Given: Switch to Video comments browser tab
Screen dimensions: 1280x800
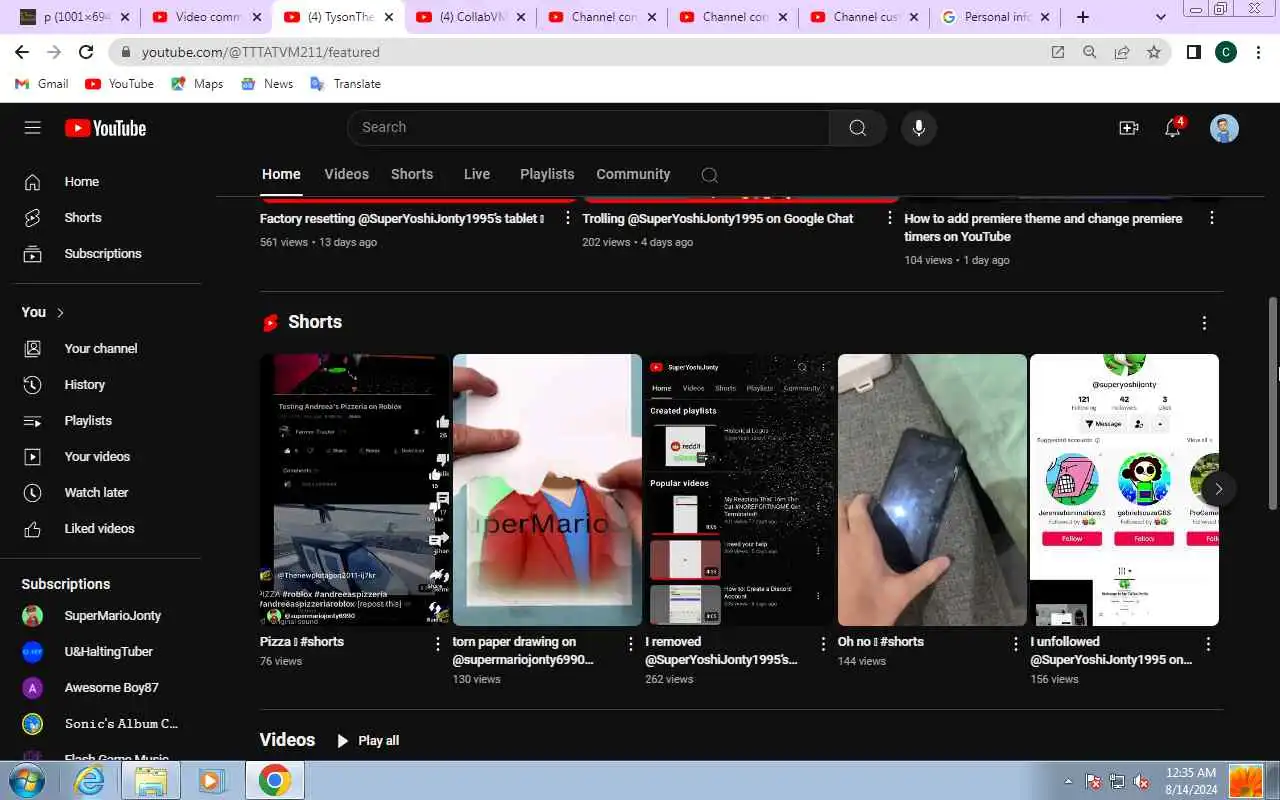Looking at the screenshot, I should tap(207, 17).
